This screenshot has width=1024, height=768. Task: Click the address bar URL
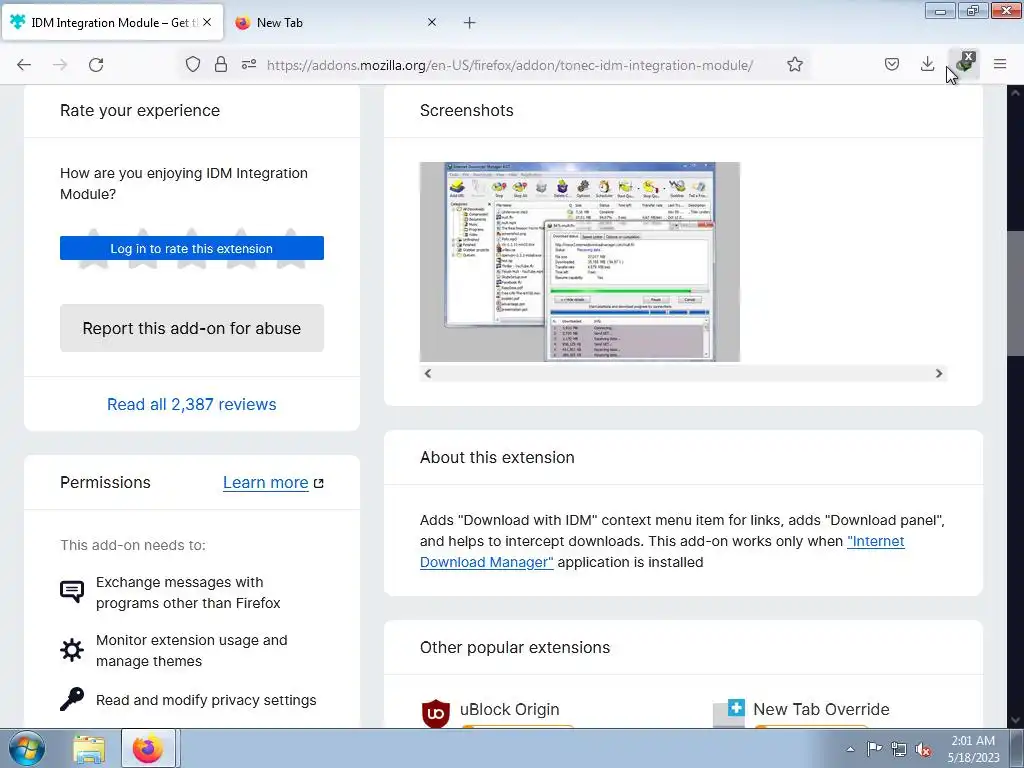tap(509, 65)
